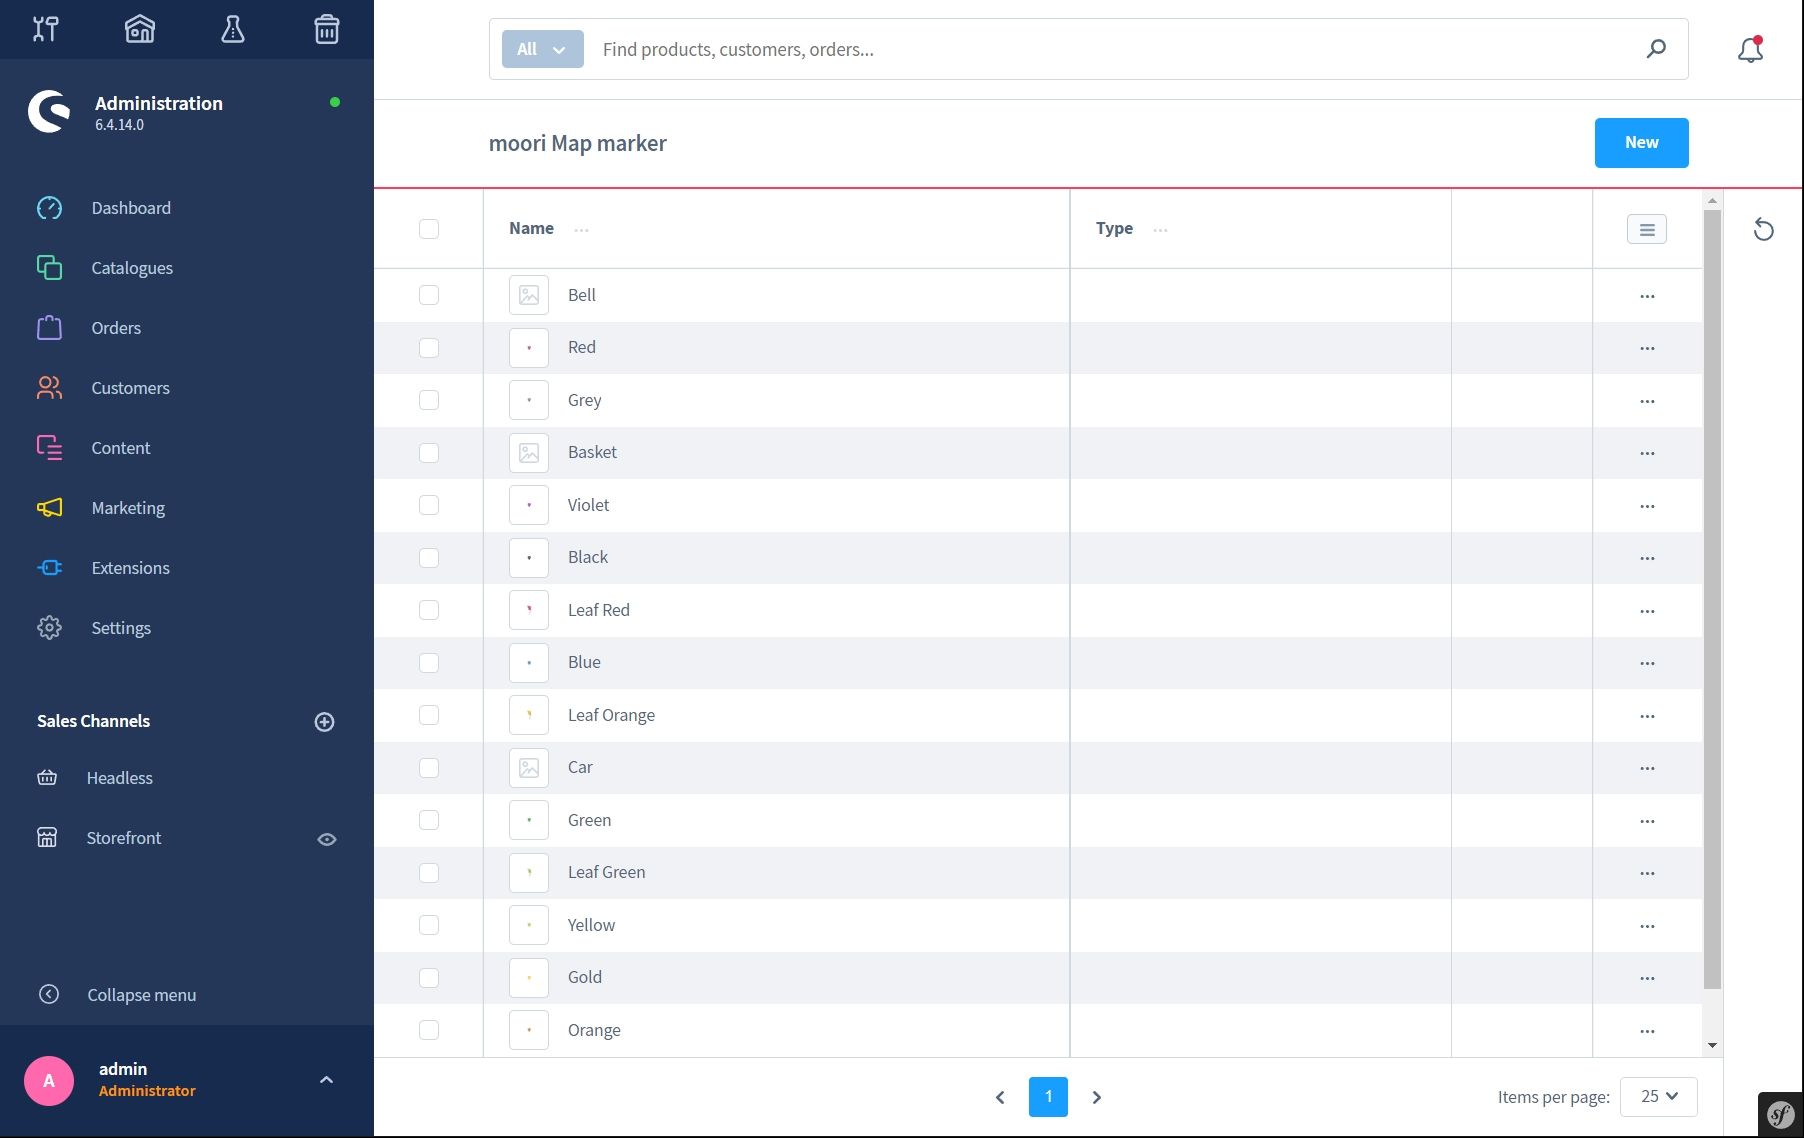Toggle the select-all checkbox in header
1804x1138 pixels.
pos(429,229)
